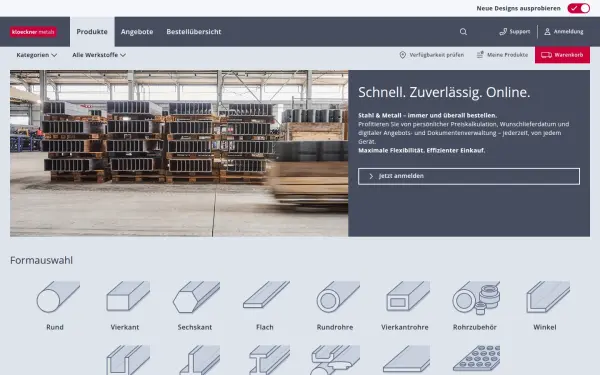This screenshot has height=375, width=600.
Task: Open the Angebote tab
Action: (137, 32)
